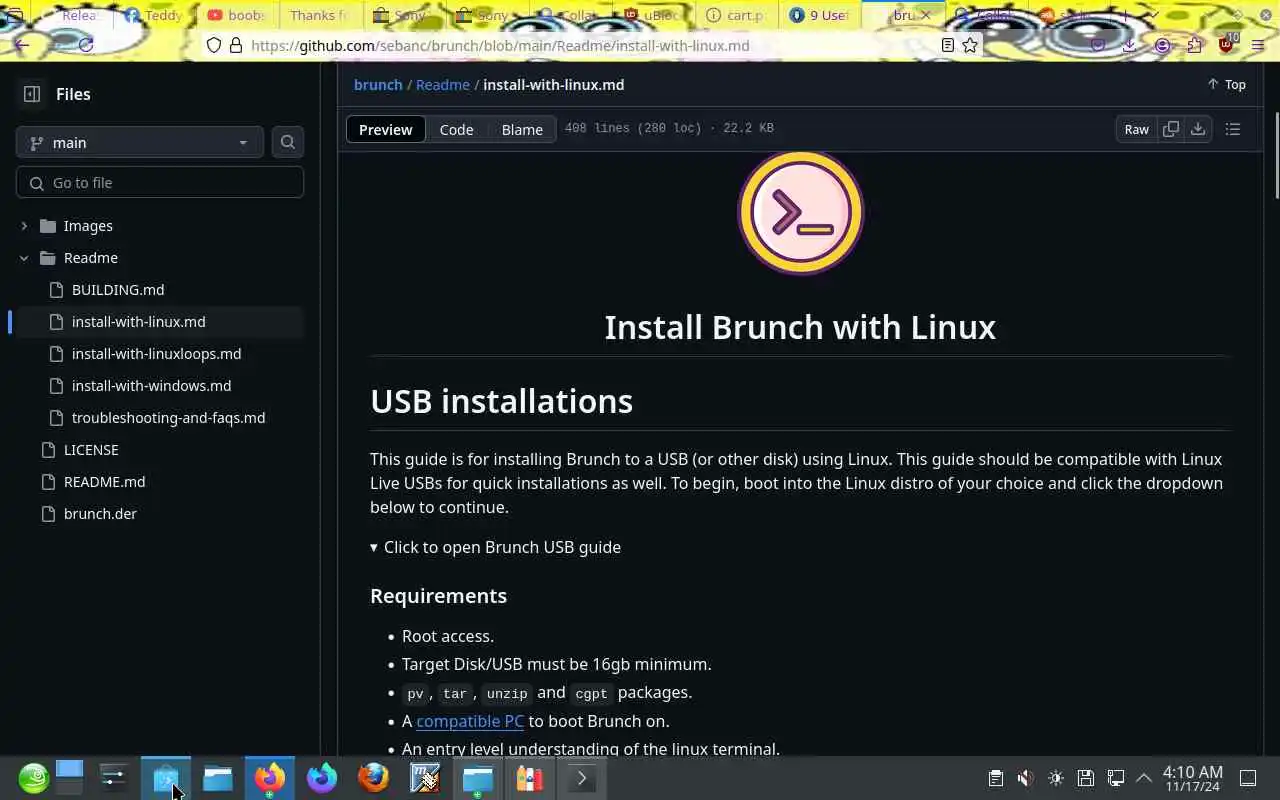Jump to Top of the file
The width and height of the screenshot is (1280, 800).
(1226, 85)
